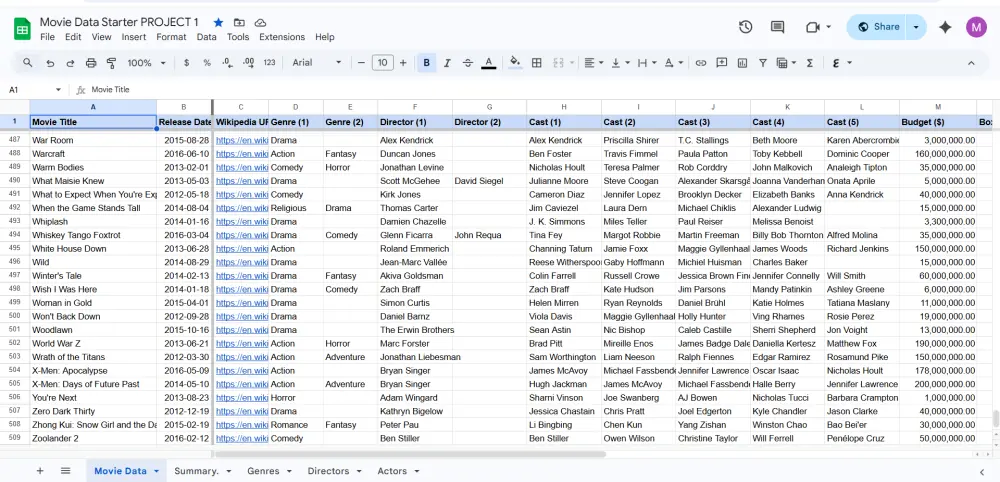1000x482 pixels.
Task: Open the Tools menu
Action: tap(238, 37)
